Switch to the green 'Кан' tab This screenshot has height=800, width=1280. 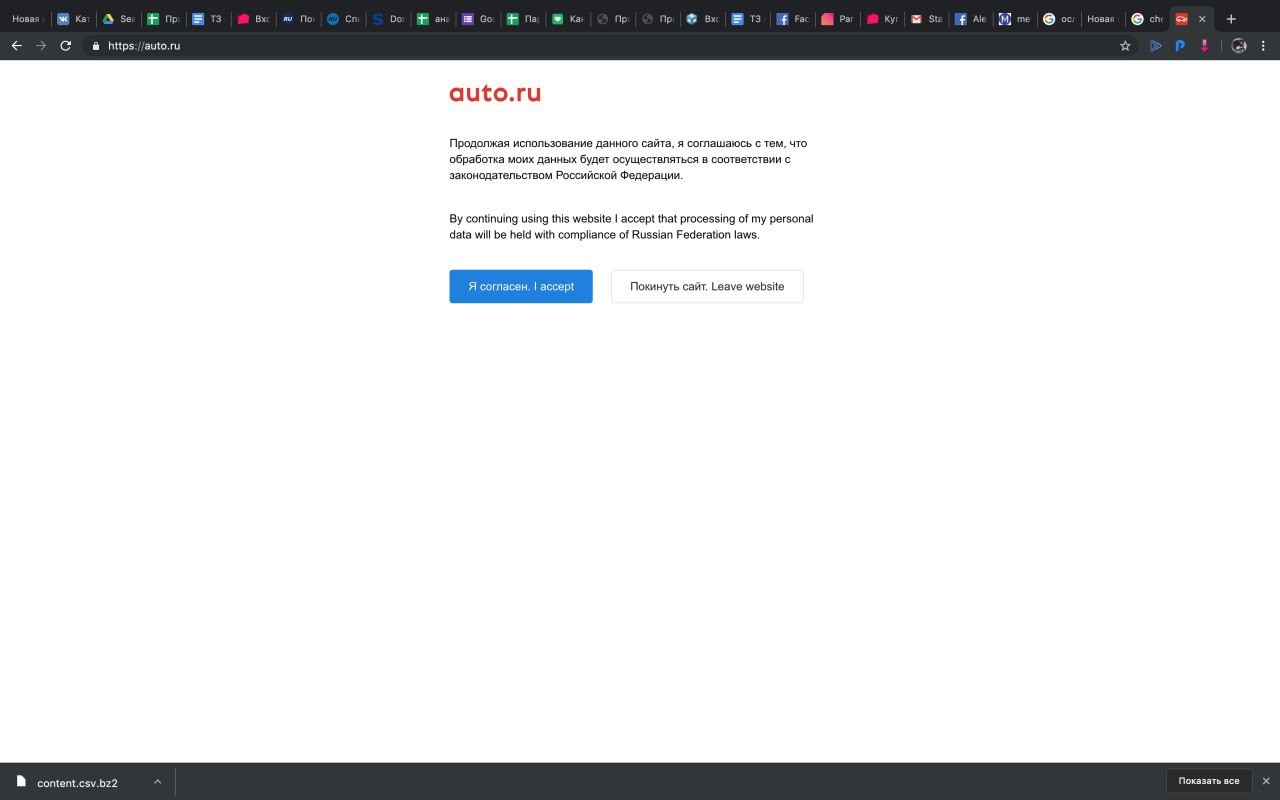568,19
